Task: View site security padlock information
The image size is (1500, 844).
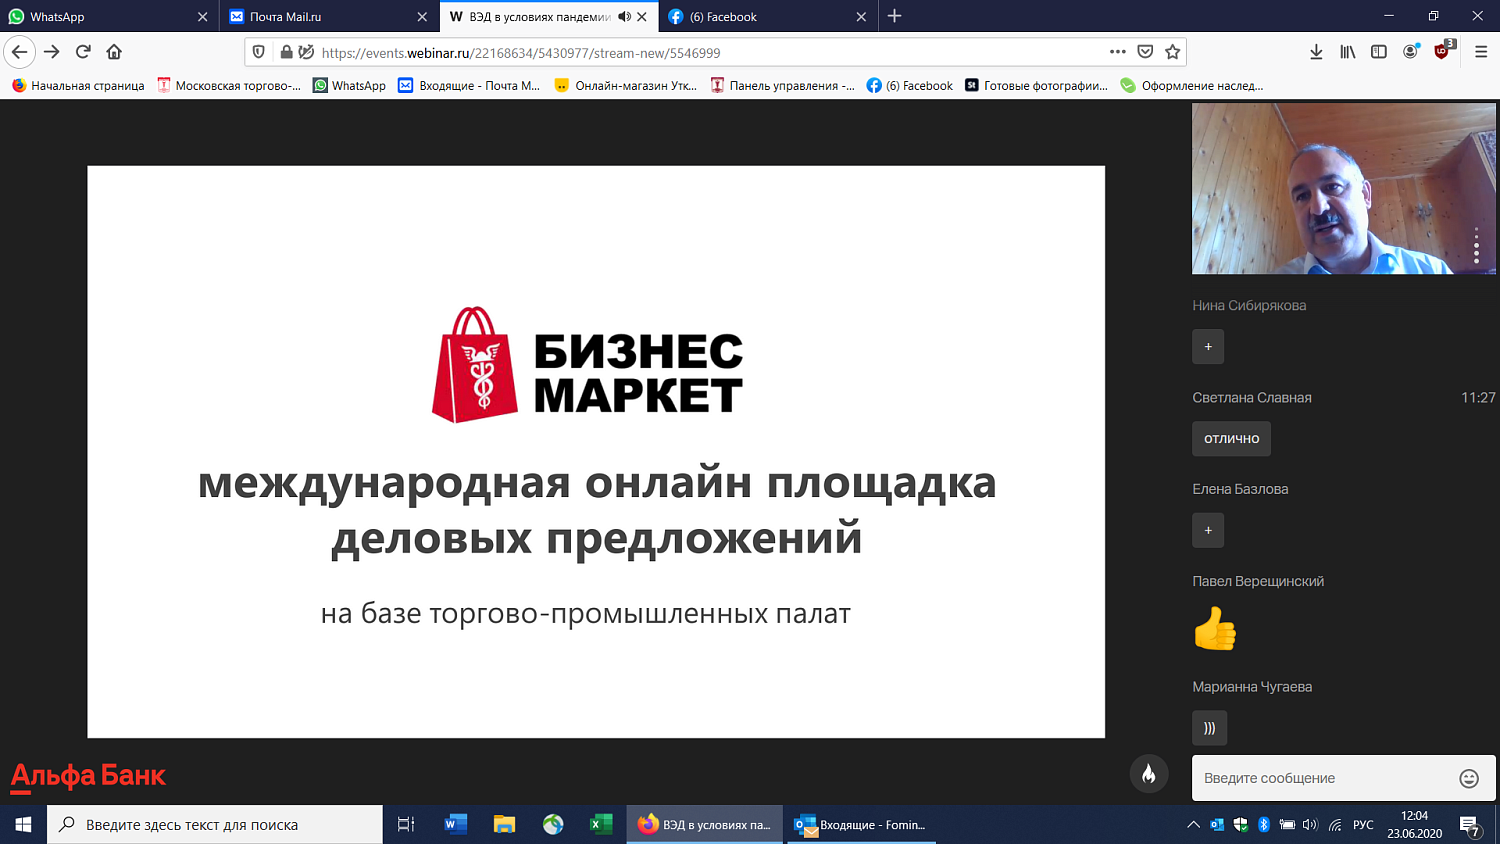Action: coord(286,52)
